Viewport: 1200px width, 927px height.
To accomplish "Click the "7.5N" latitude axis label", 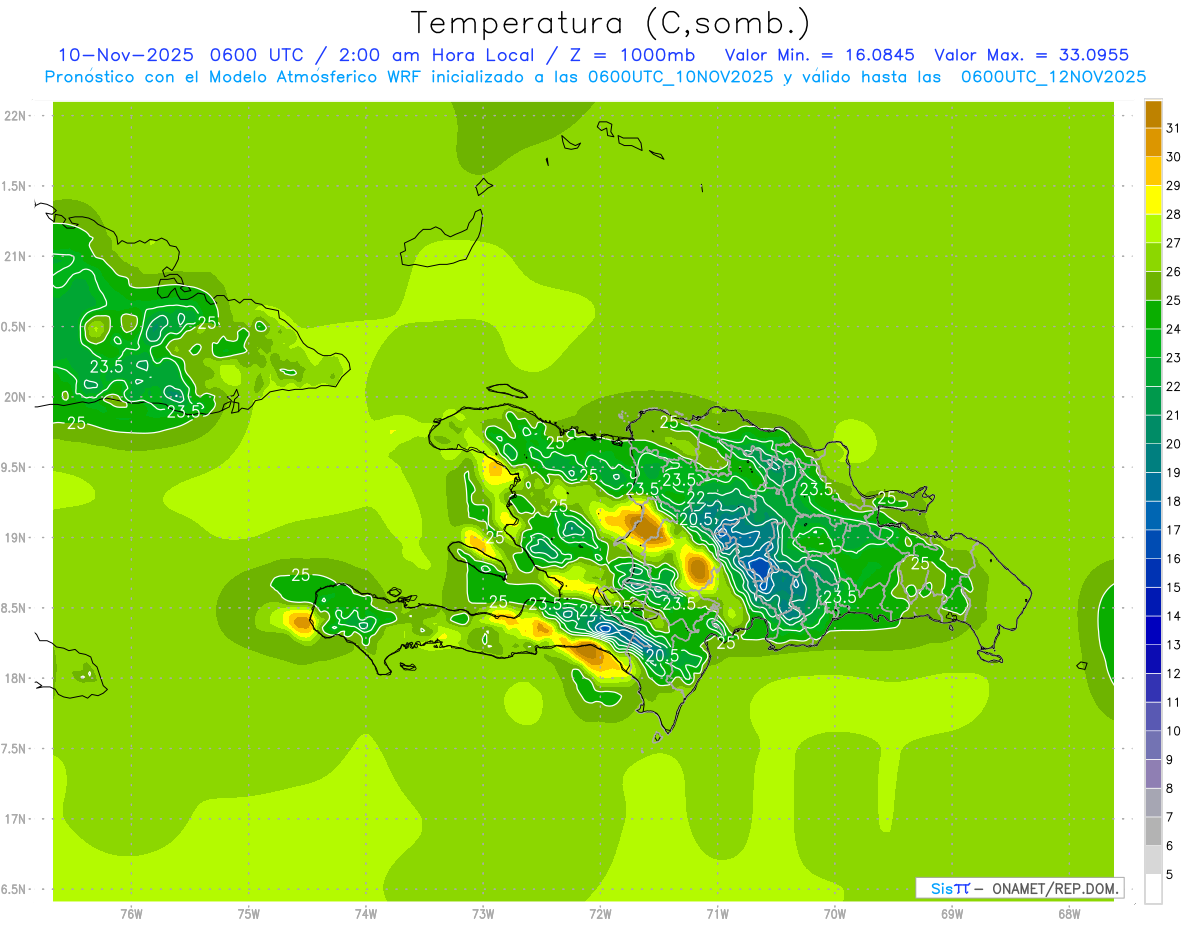I will coord(14,749).
